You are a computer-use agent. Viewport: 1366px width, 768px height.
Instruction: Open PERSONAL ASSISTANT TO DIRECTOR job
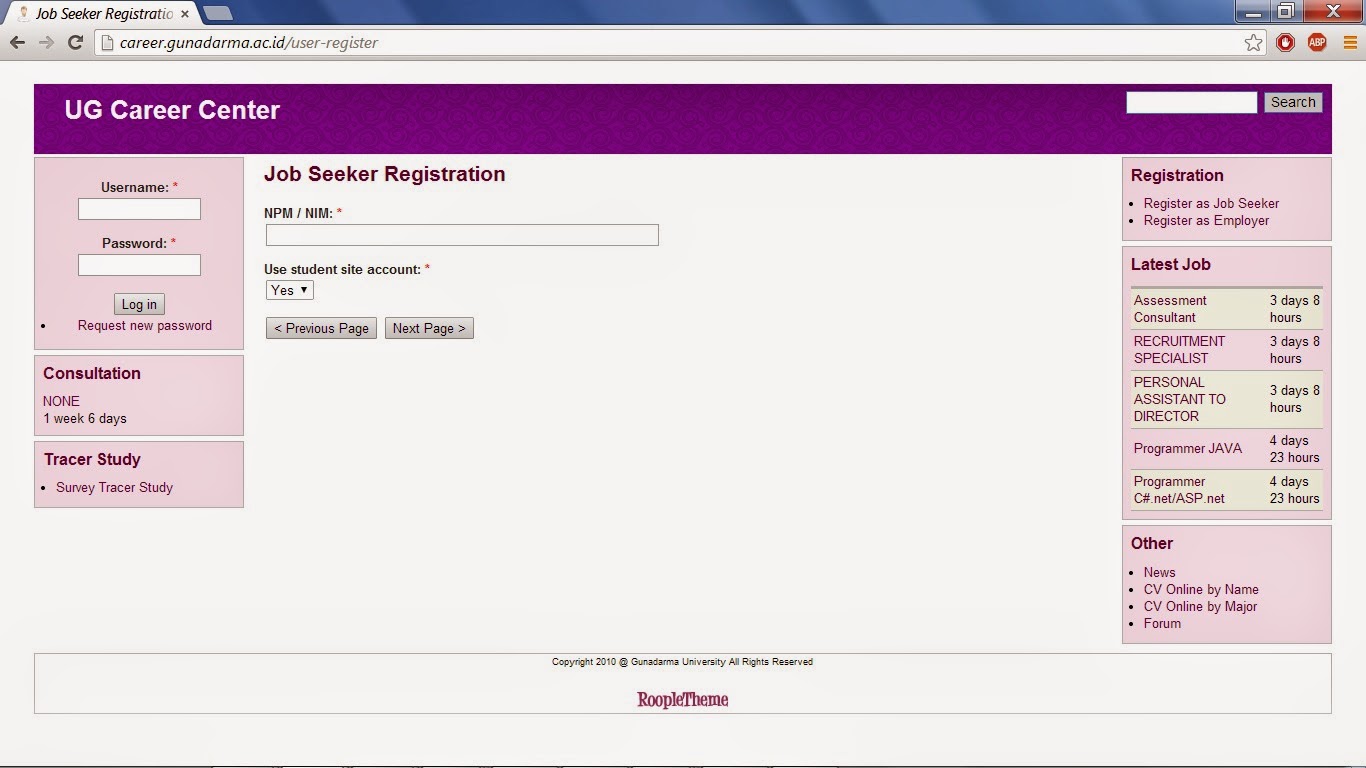[x=1180, y=399]
